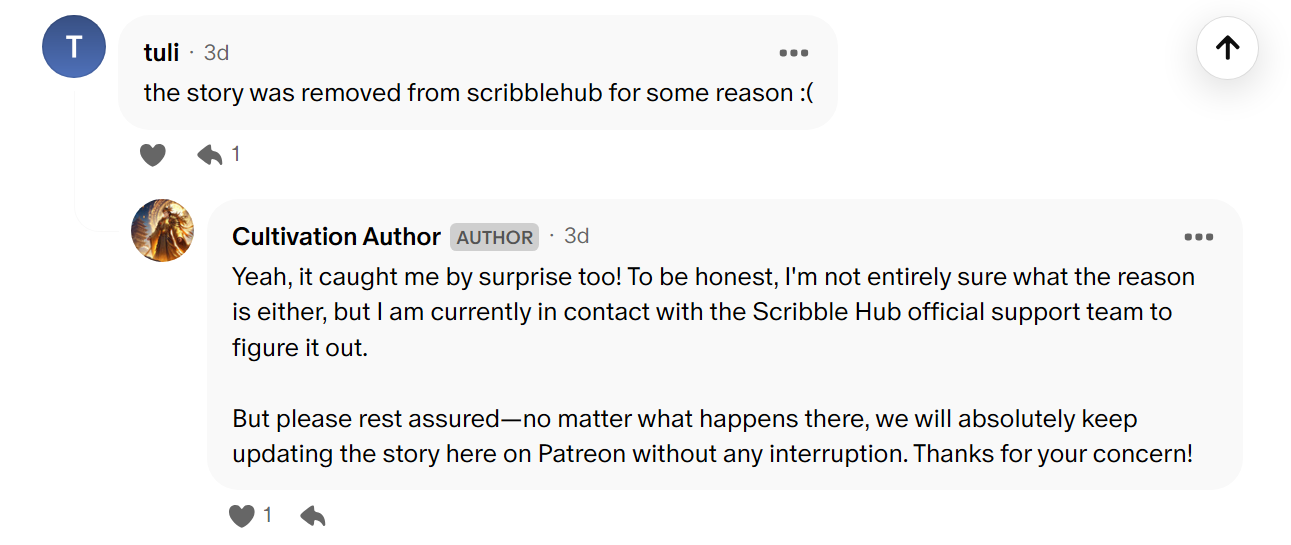Screen dimensions: 1291x545
Task: Visit tuli's profile via username
Action: point(161,53)
